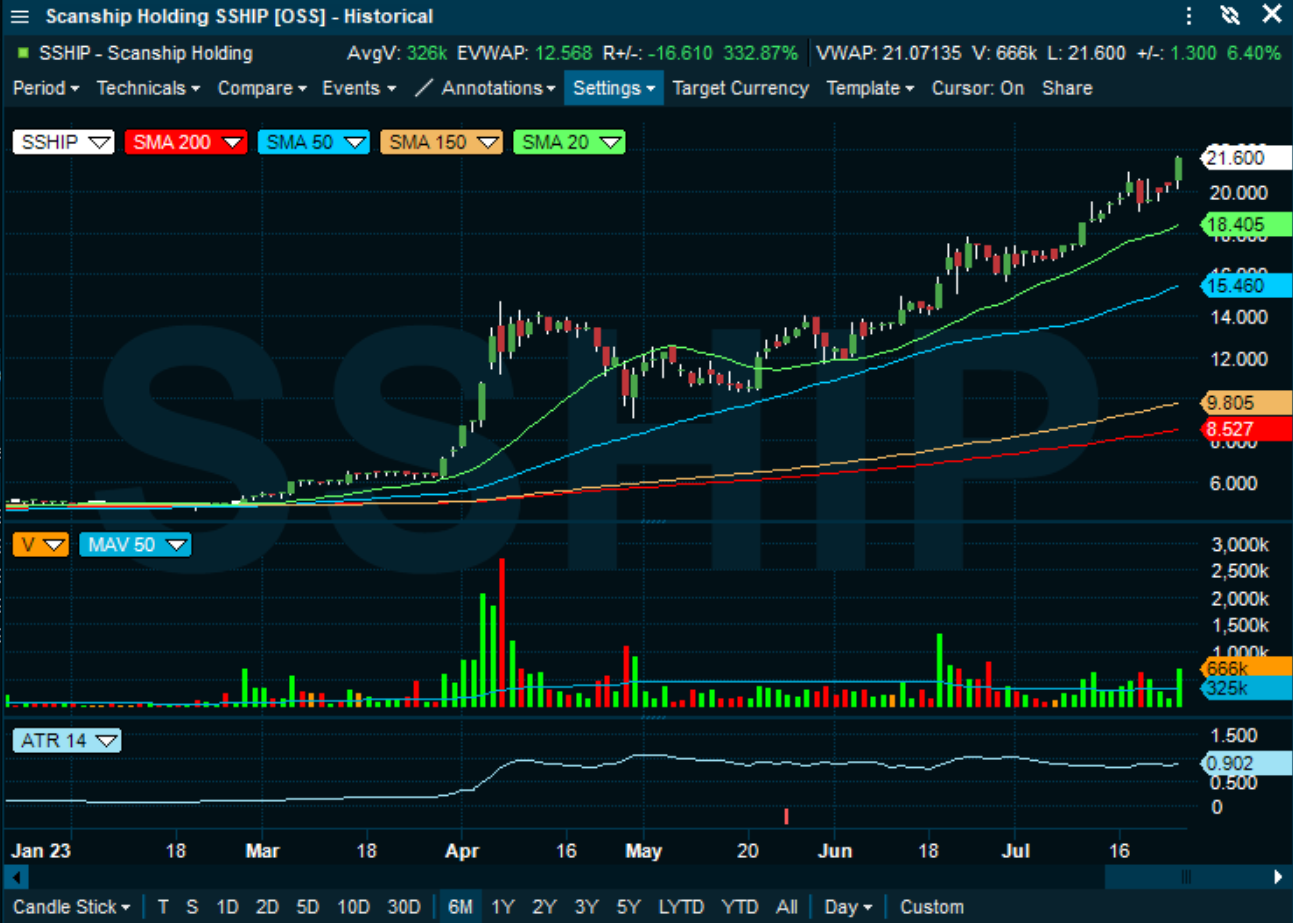1293x923 pixels.
Task: Click the Custom range button
Action: [931, 907]
